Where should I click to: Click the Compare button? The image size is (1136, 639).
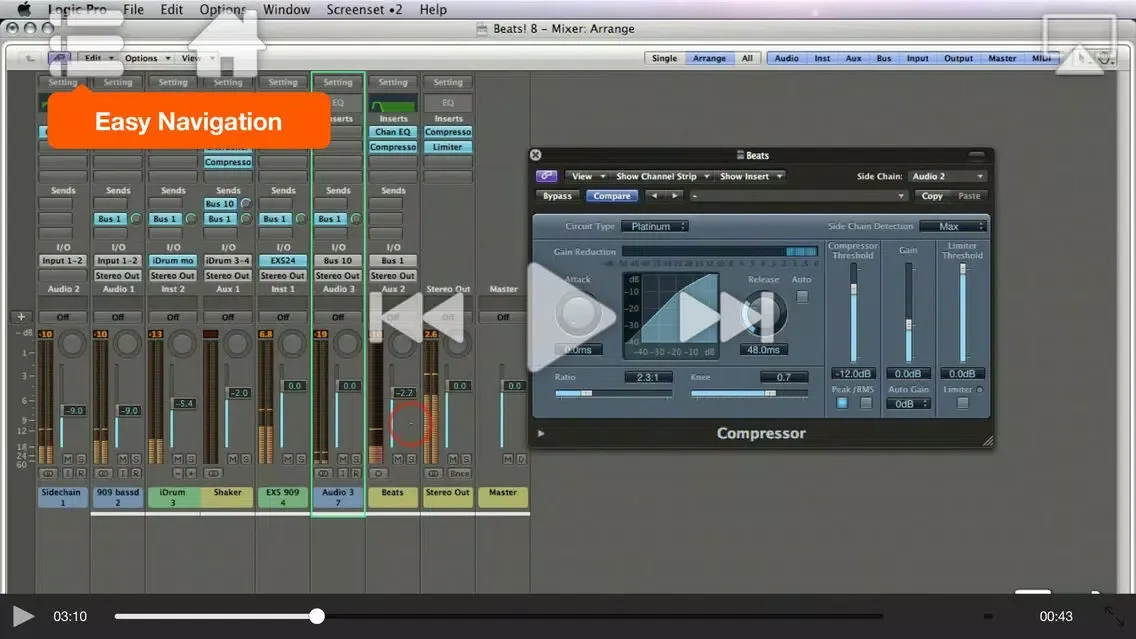[611, 196]
